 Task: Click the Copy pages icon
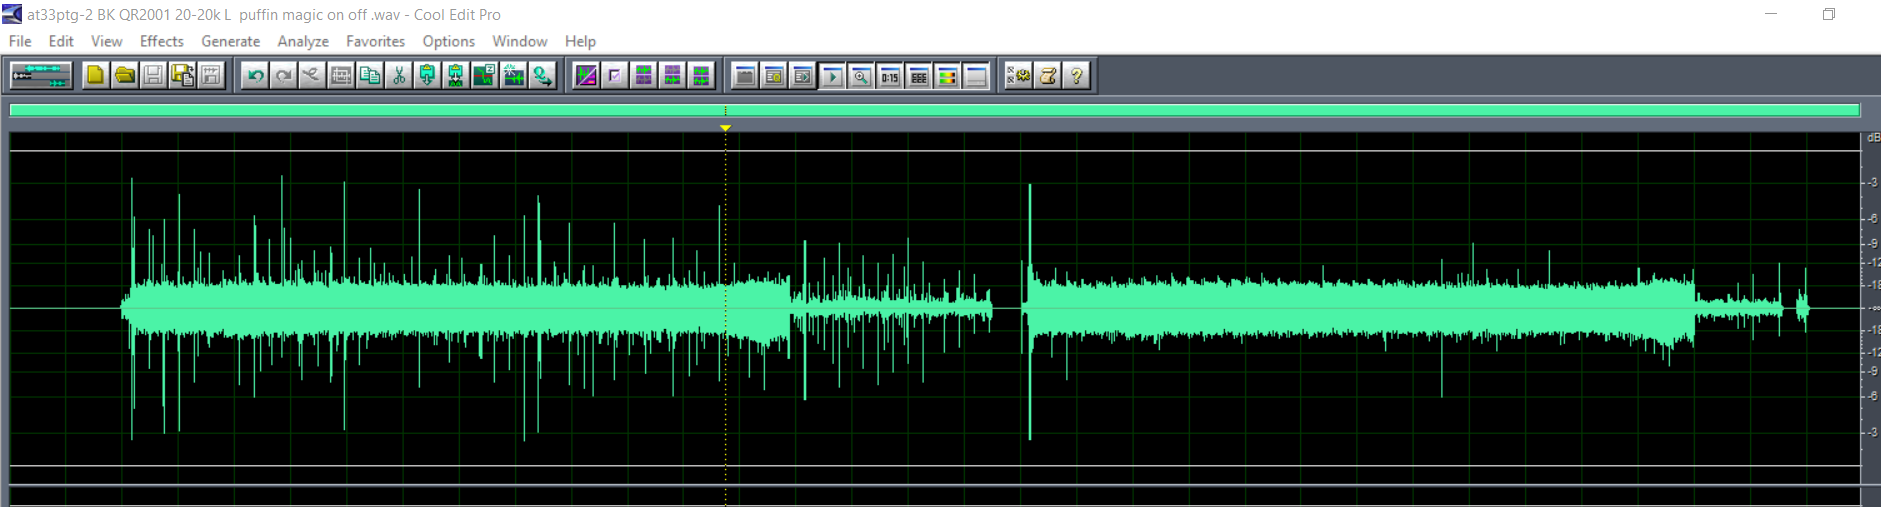tap(370, 76)
